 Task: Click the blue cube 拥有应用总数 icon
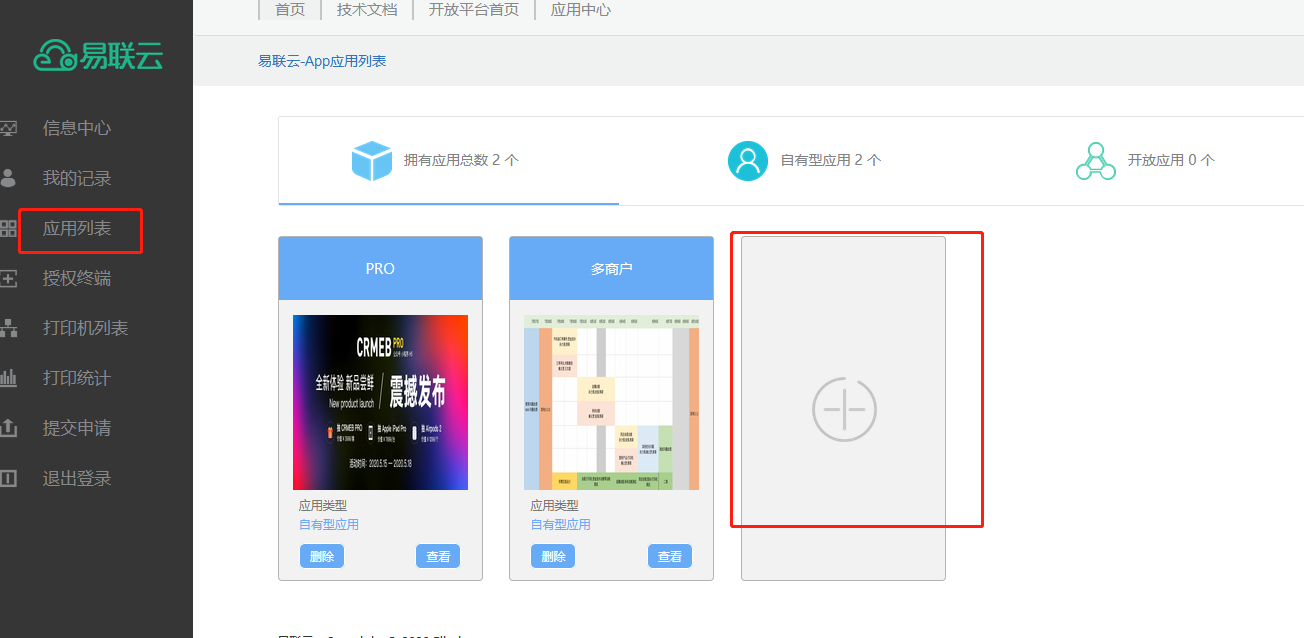tap(371, 160)
